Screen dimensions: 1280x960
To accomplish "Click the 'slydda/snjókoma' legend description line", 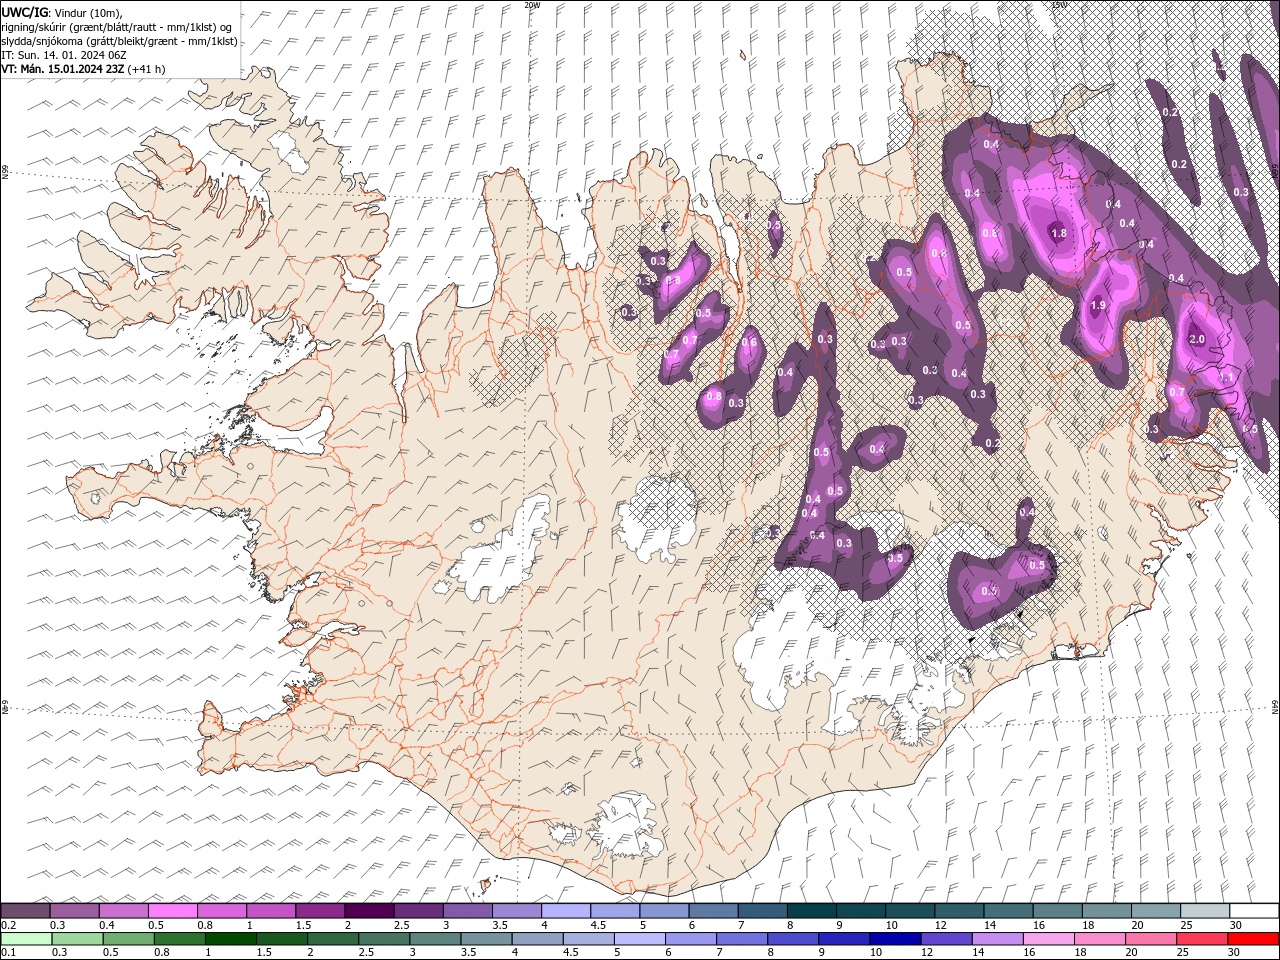I will tap(119, 41).
